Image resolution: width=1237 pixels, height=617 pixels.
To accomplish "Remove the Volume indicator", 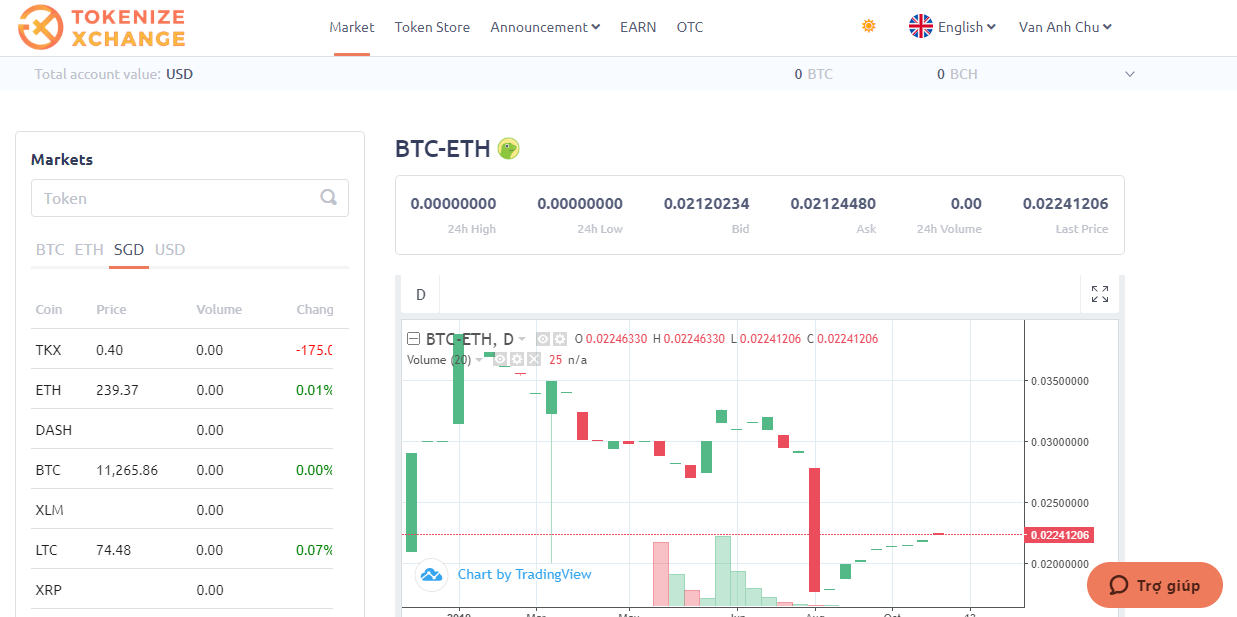I will point(534,359).
